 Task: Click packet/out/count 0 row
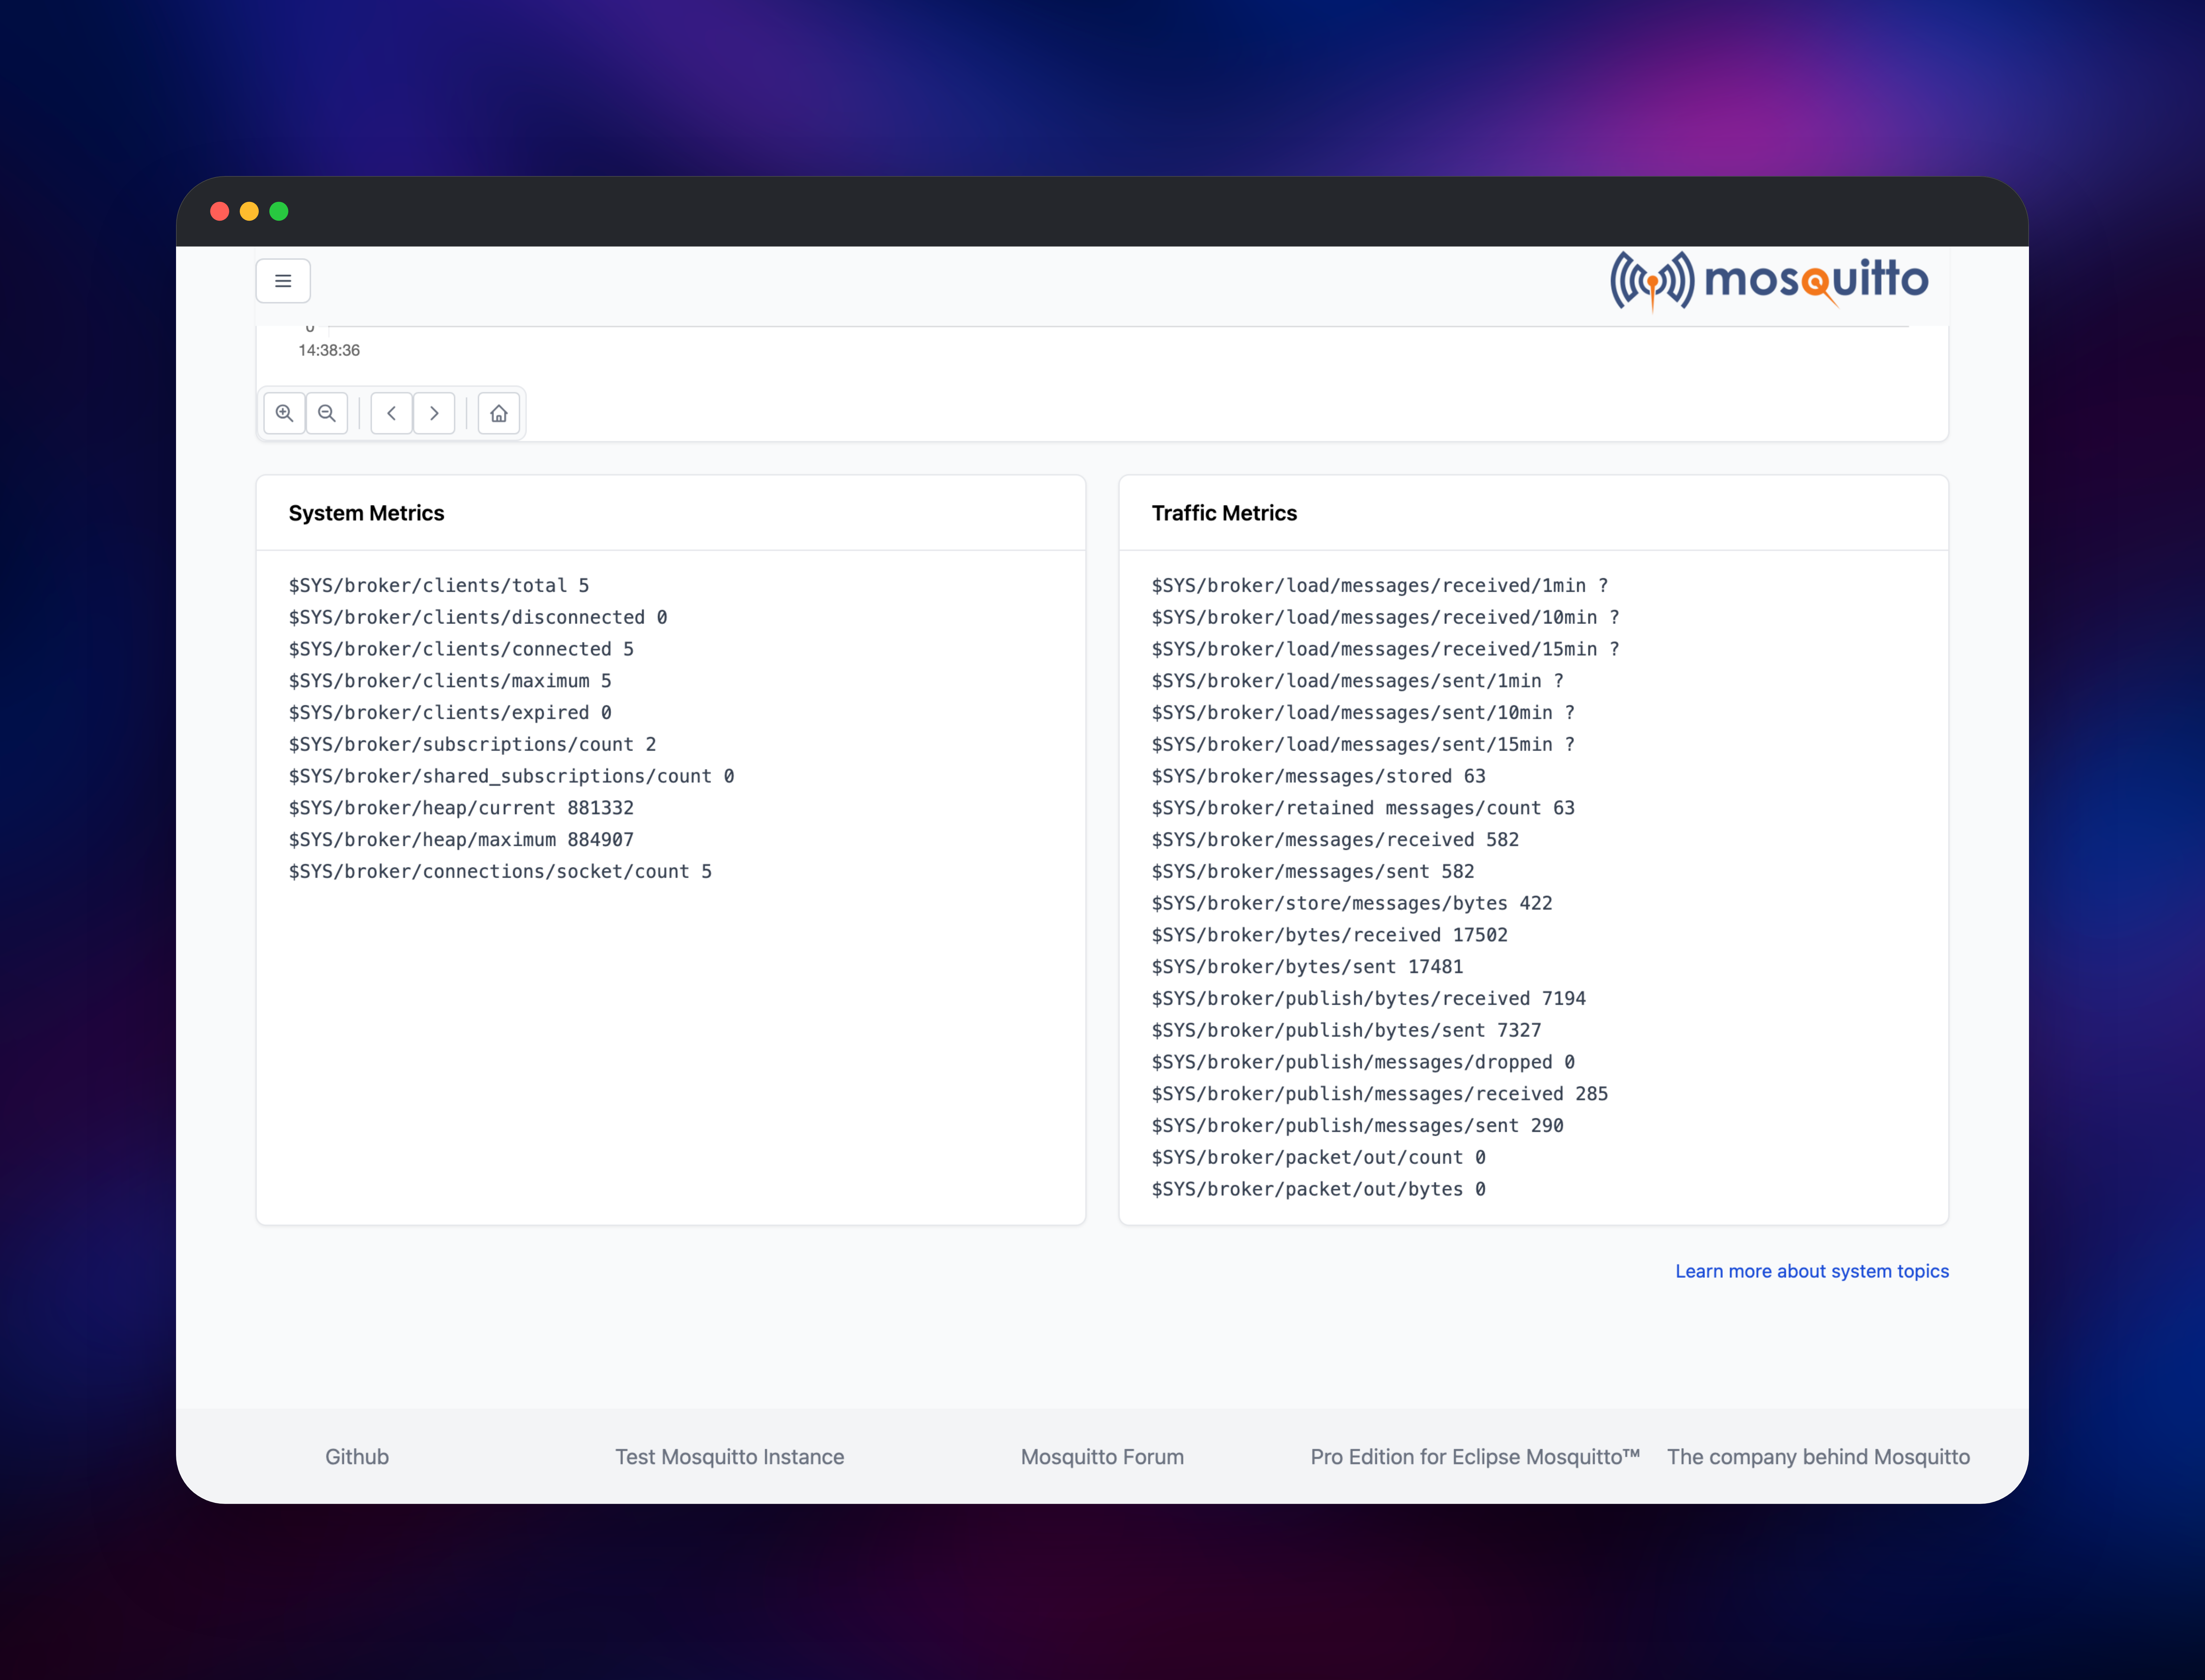coord(1319,1158)
